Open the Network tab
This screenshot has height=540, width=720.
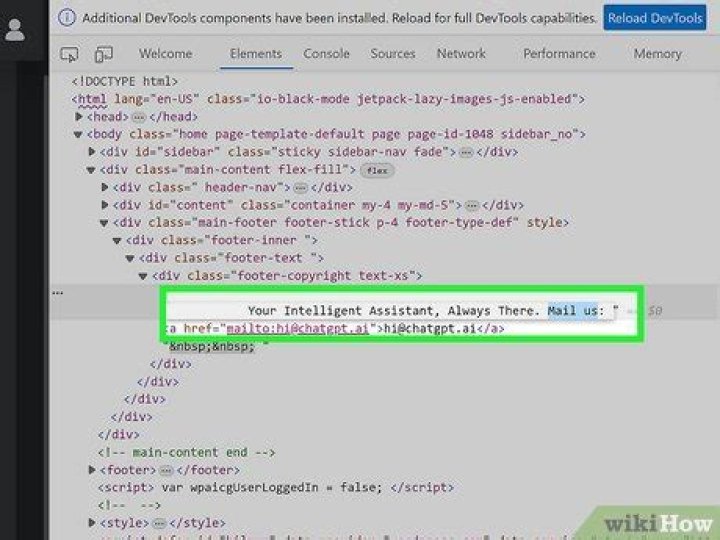click(461, 54)
